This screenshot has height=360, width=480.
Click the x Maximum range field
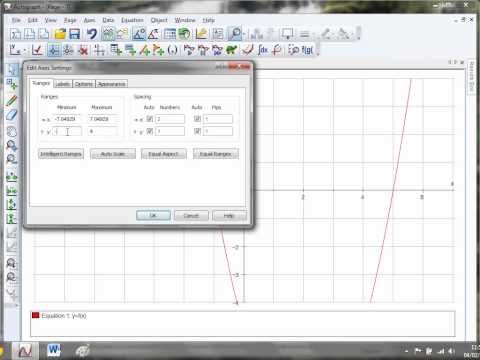(103, 119)
